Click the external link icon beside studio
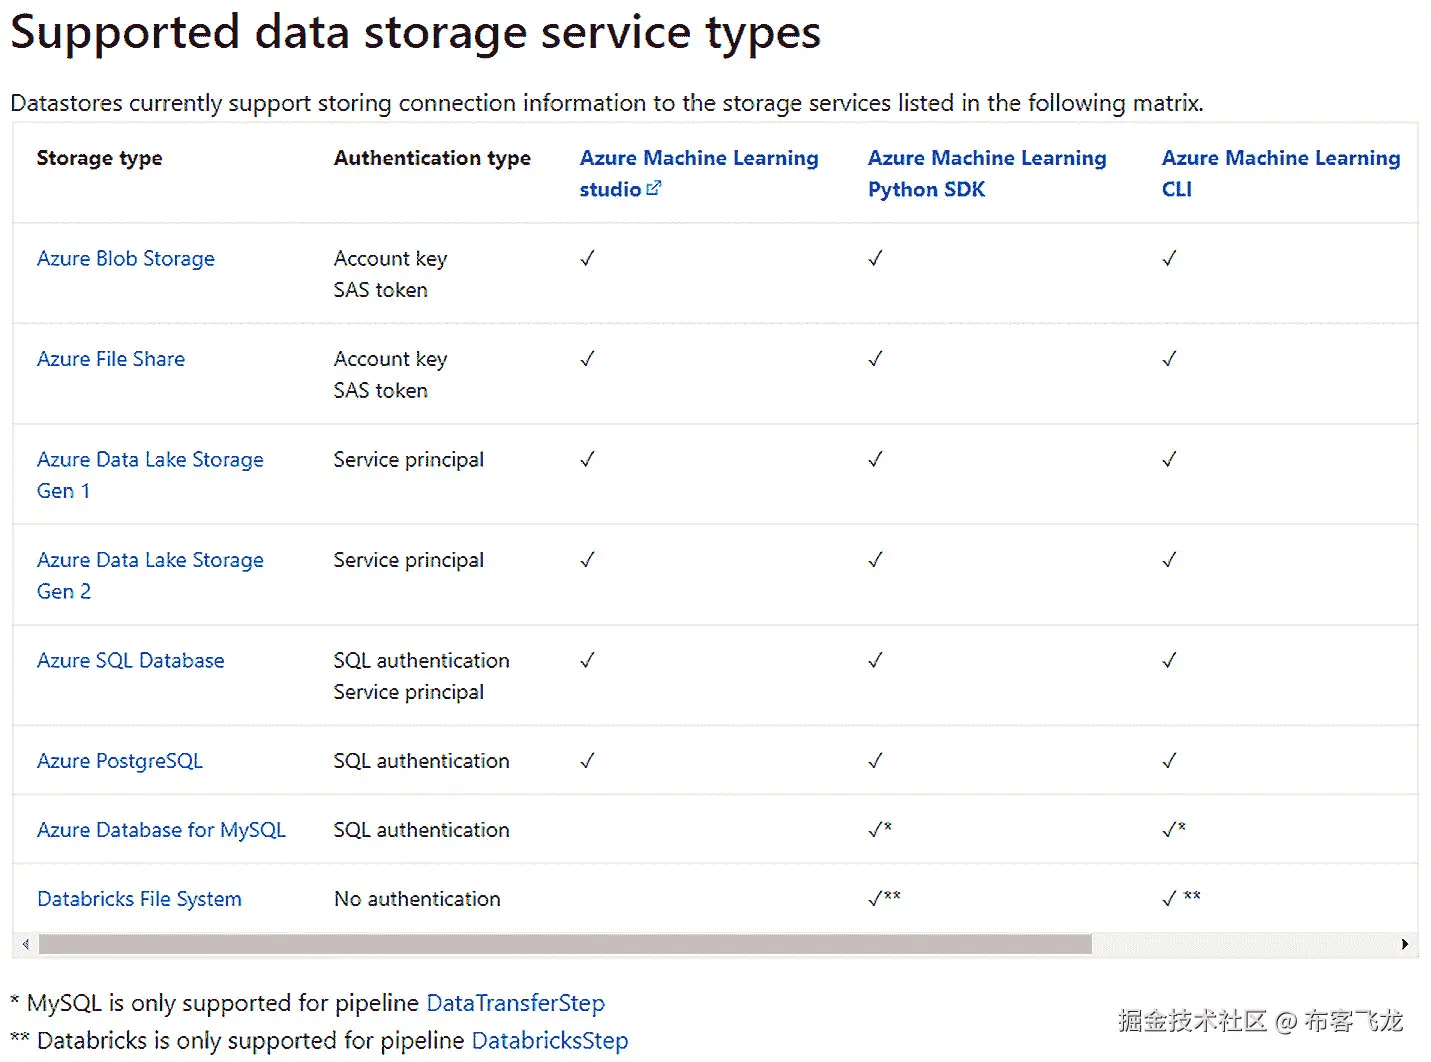 (654, 188)
